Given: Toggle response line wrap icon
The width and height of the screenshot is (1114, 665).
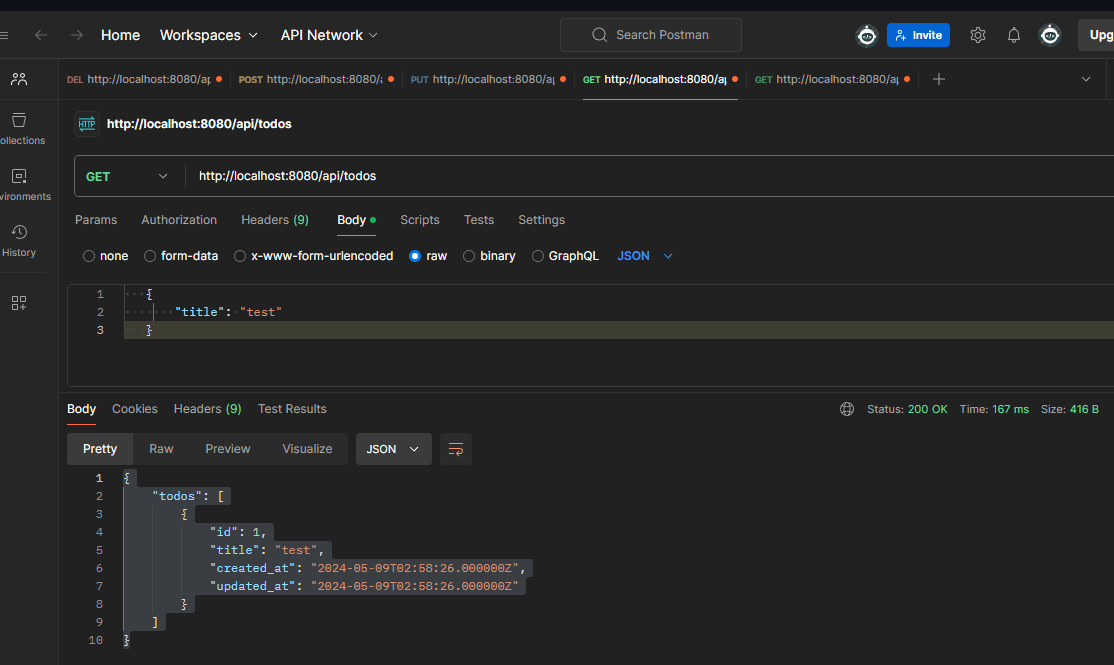Looking at the screenshot, I should click(455, 449).
